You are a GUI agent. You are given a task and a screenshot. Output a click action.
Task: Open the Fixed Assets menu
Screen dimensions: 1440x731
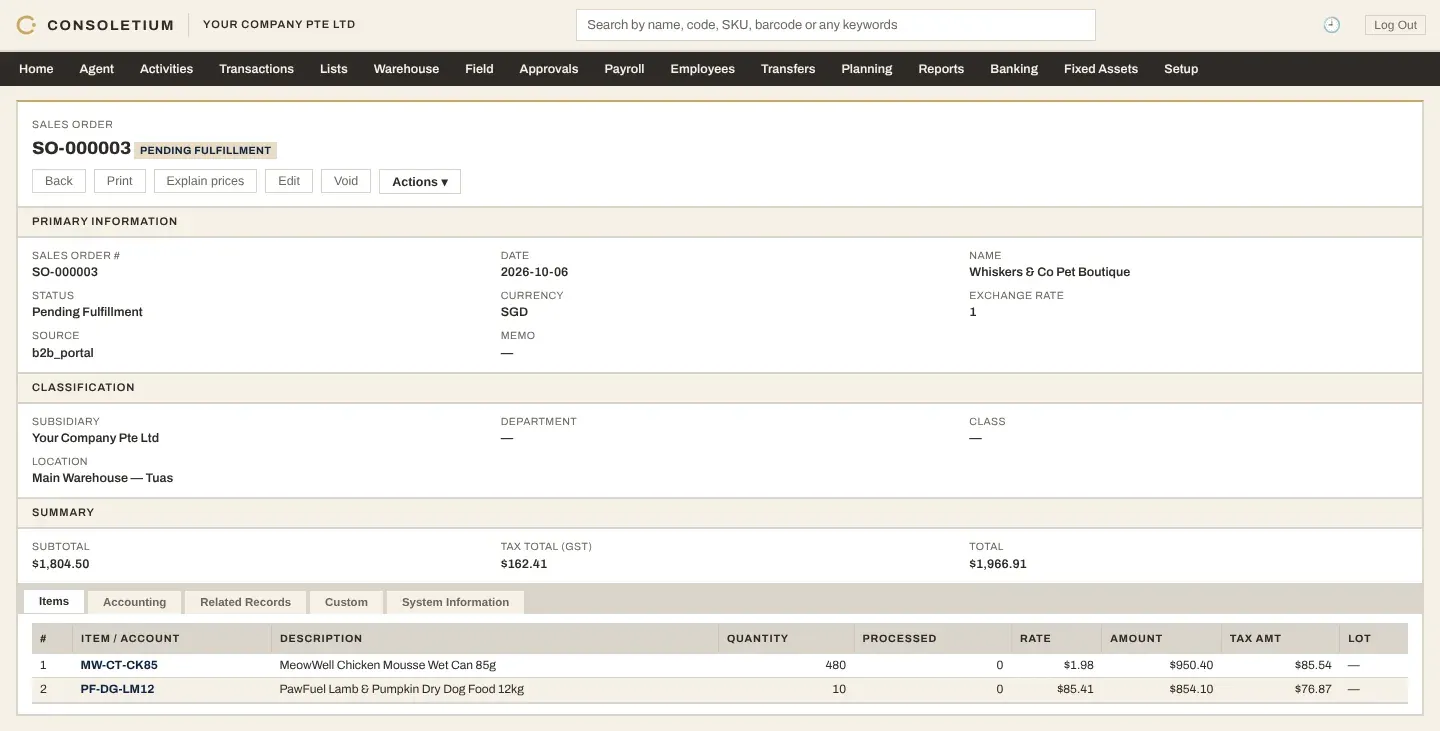(1101, 69)
